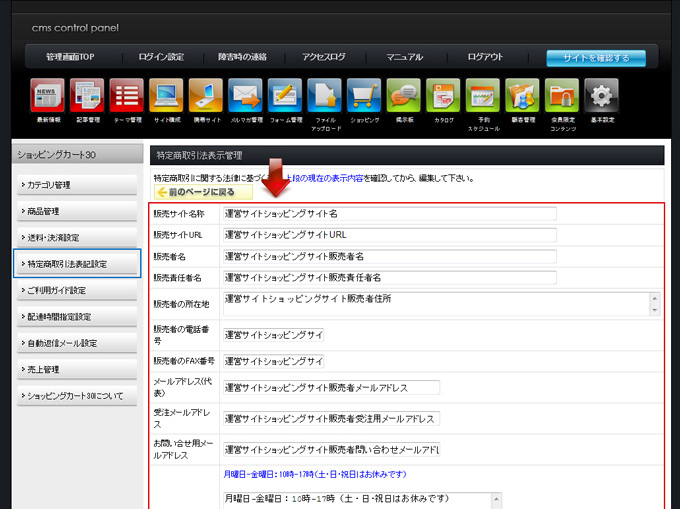Screen dimensions: 680x509
Task: Select the メルマガ管理 mail magazine icon
Action: pyautogui.click(x=245, y=96)
